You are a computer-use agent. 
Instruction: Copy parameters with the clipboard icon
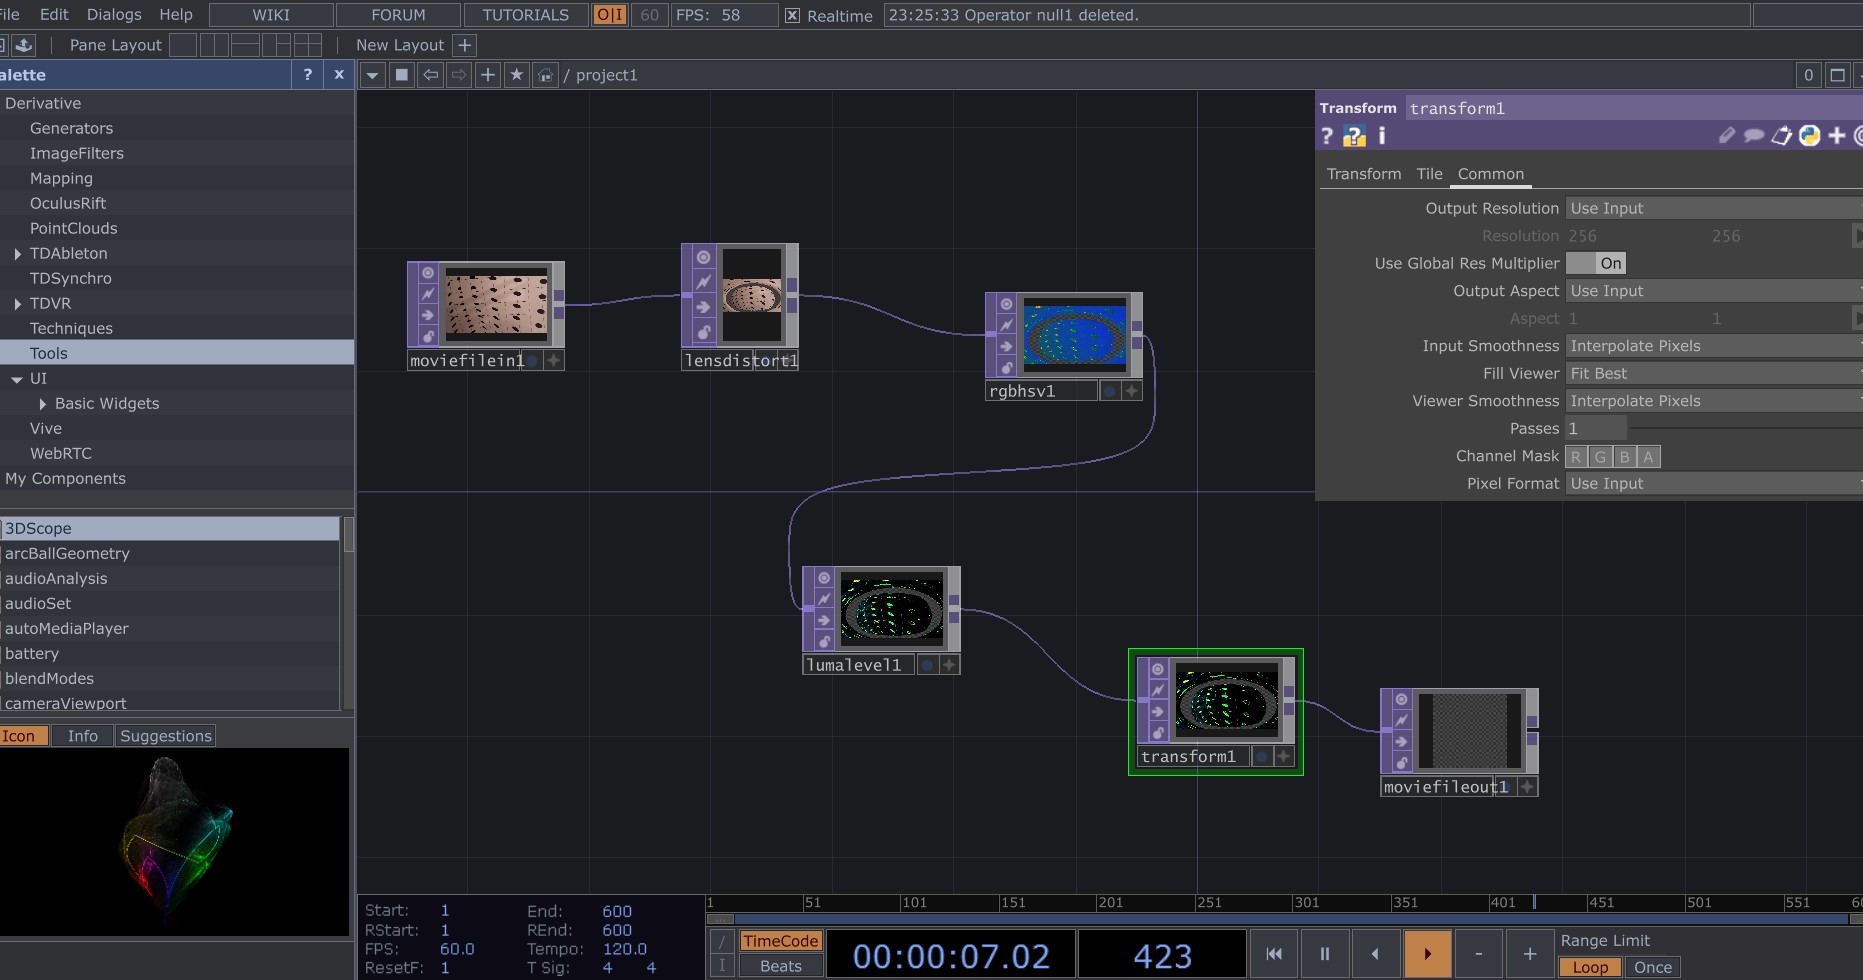click(1782, 137)
